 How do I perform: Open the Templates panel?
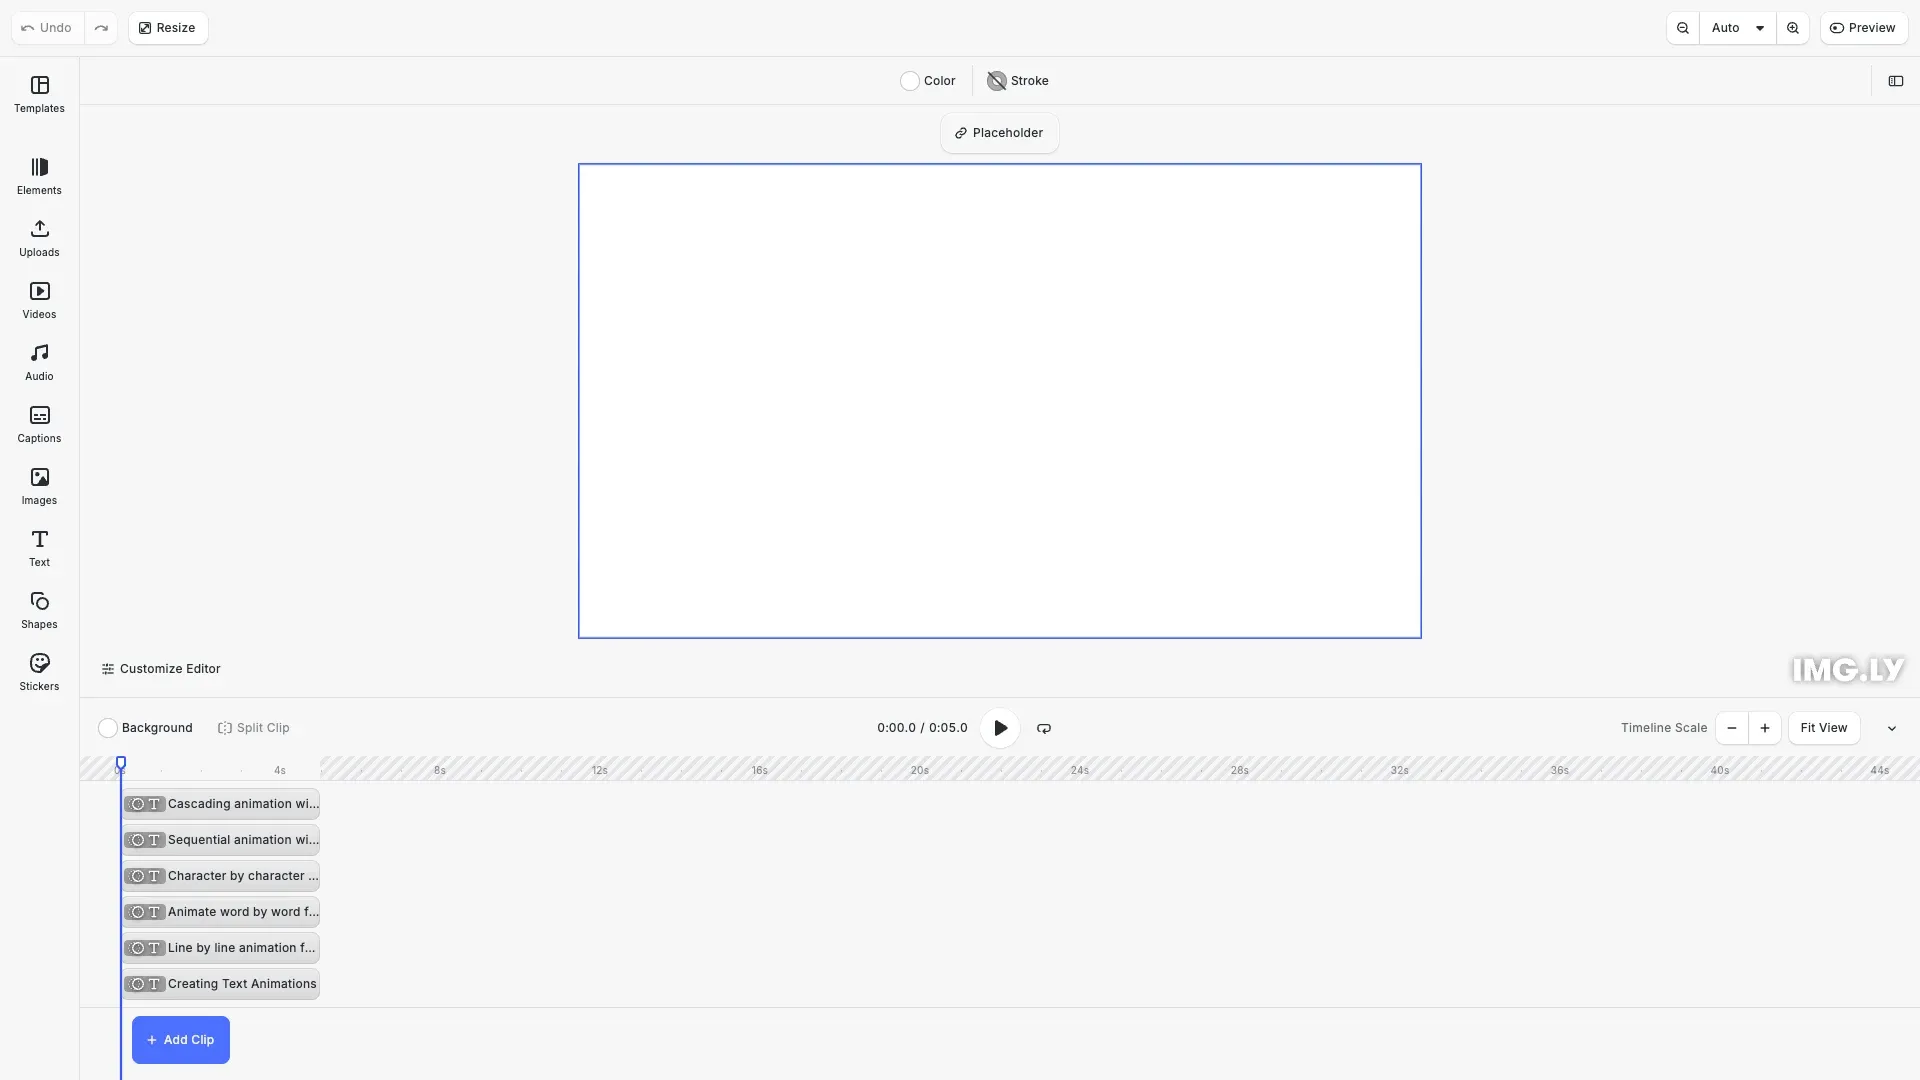click(x=39, y=94)
